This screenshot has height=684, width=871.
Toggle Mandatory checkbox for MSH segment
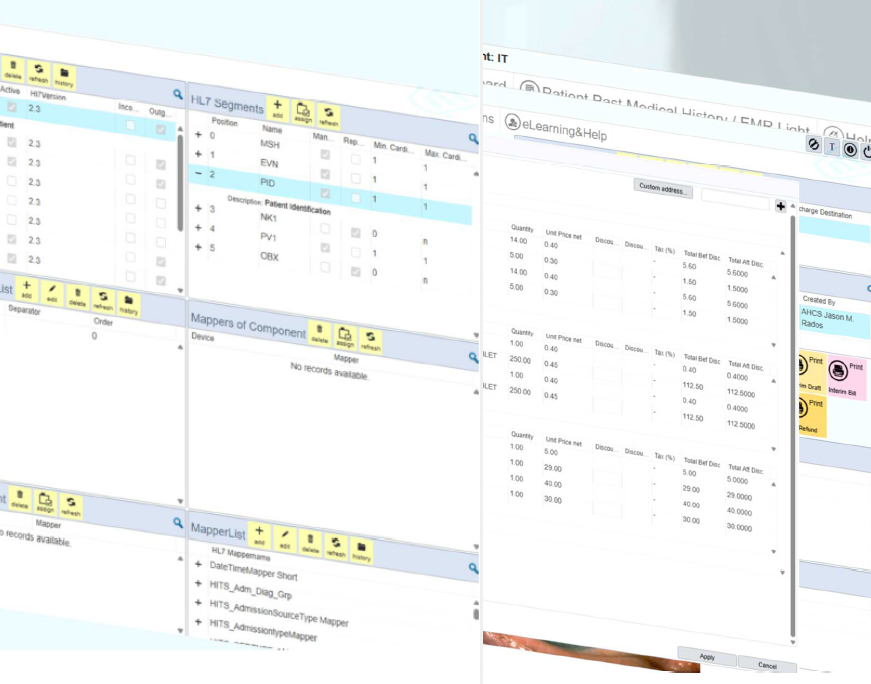(x=325, y=155)
